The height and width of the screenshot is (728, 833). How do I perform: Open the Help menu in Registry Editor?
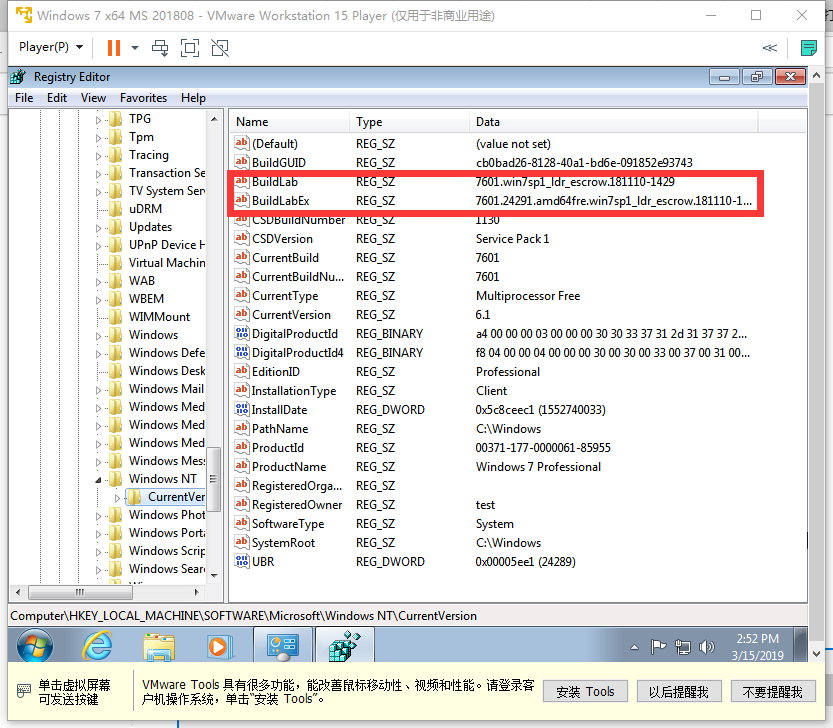(193, 98)
